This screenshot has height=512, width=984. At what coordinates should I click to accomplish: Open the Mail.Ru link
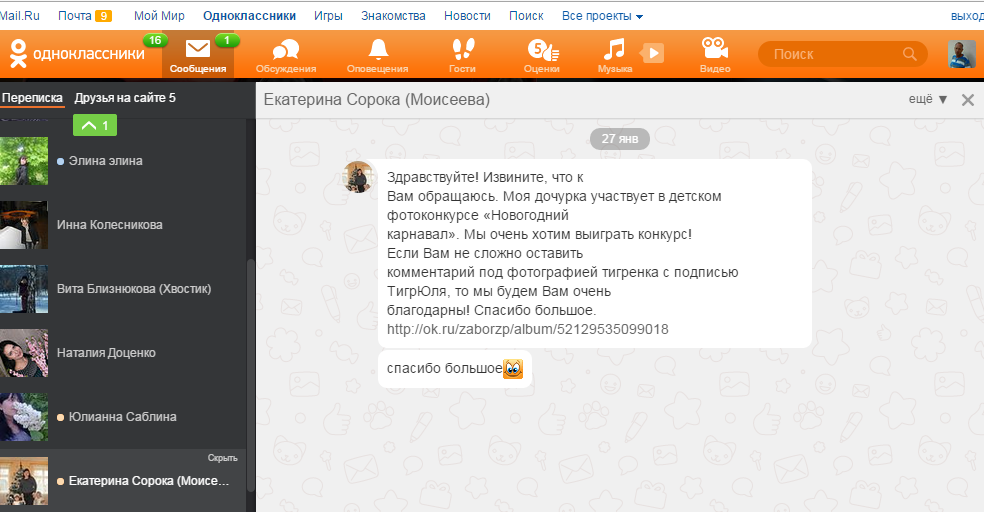pos(19,16)
